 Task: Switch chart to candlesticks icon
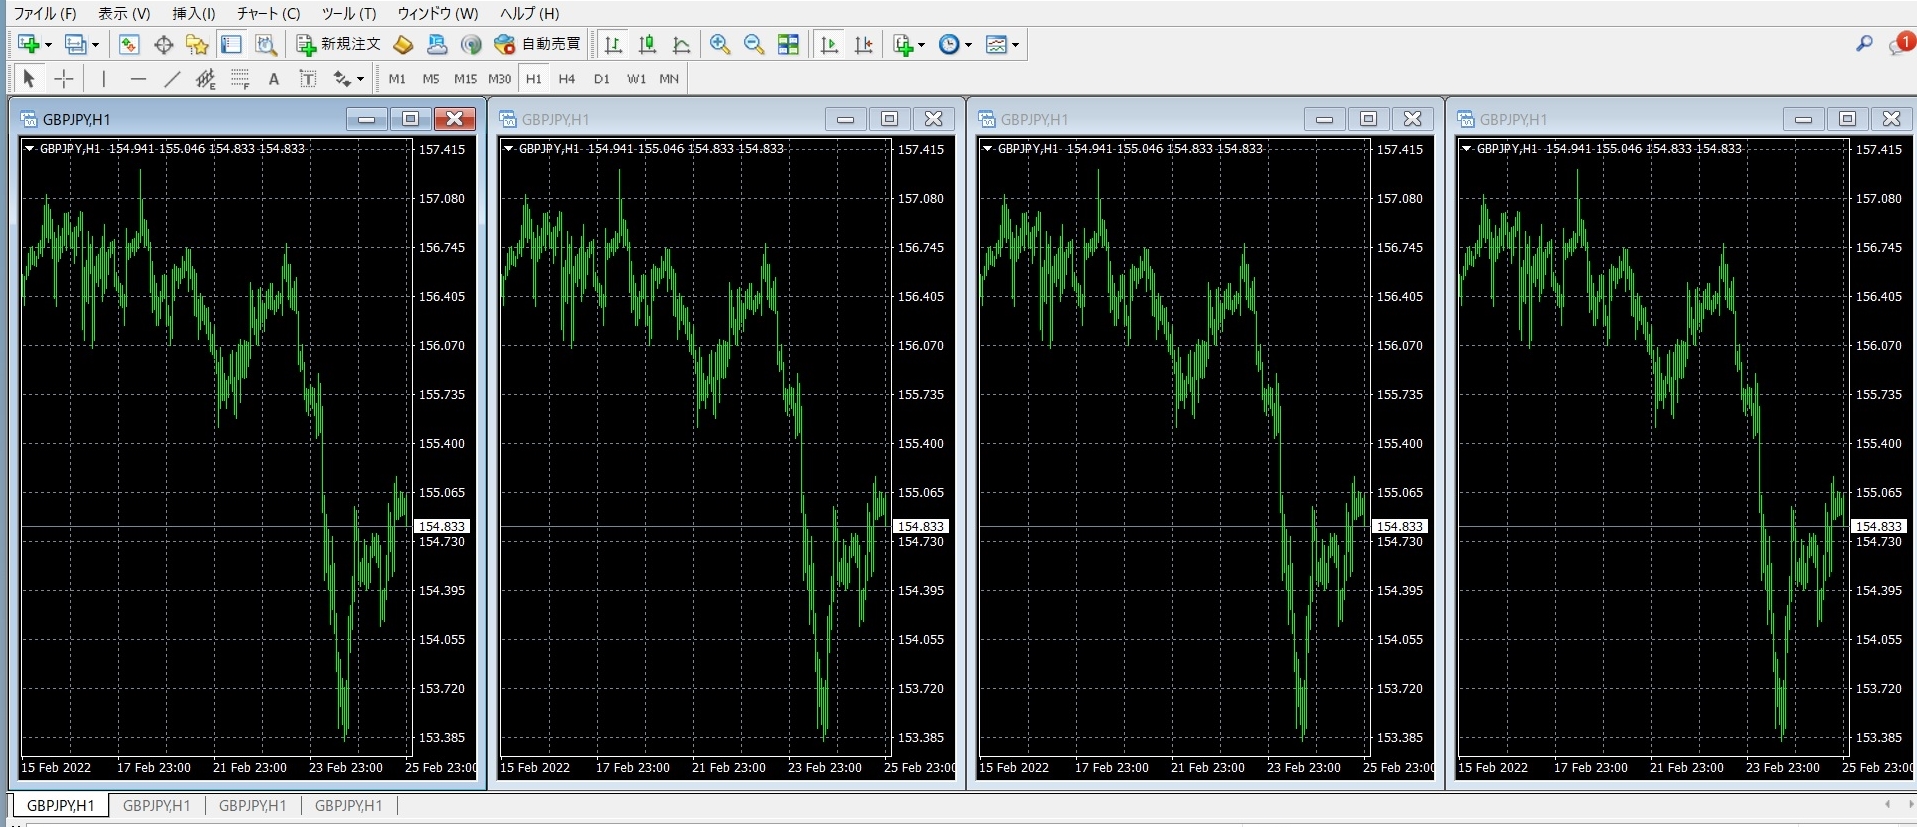(x=647, y=44)
